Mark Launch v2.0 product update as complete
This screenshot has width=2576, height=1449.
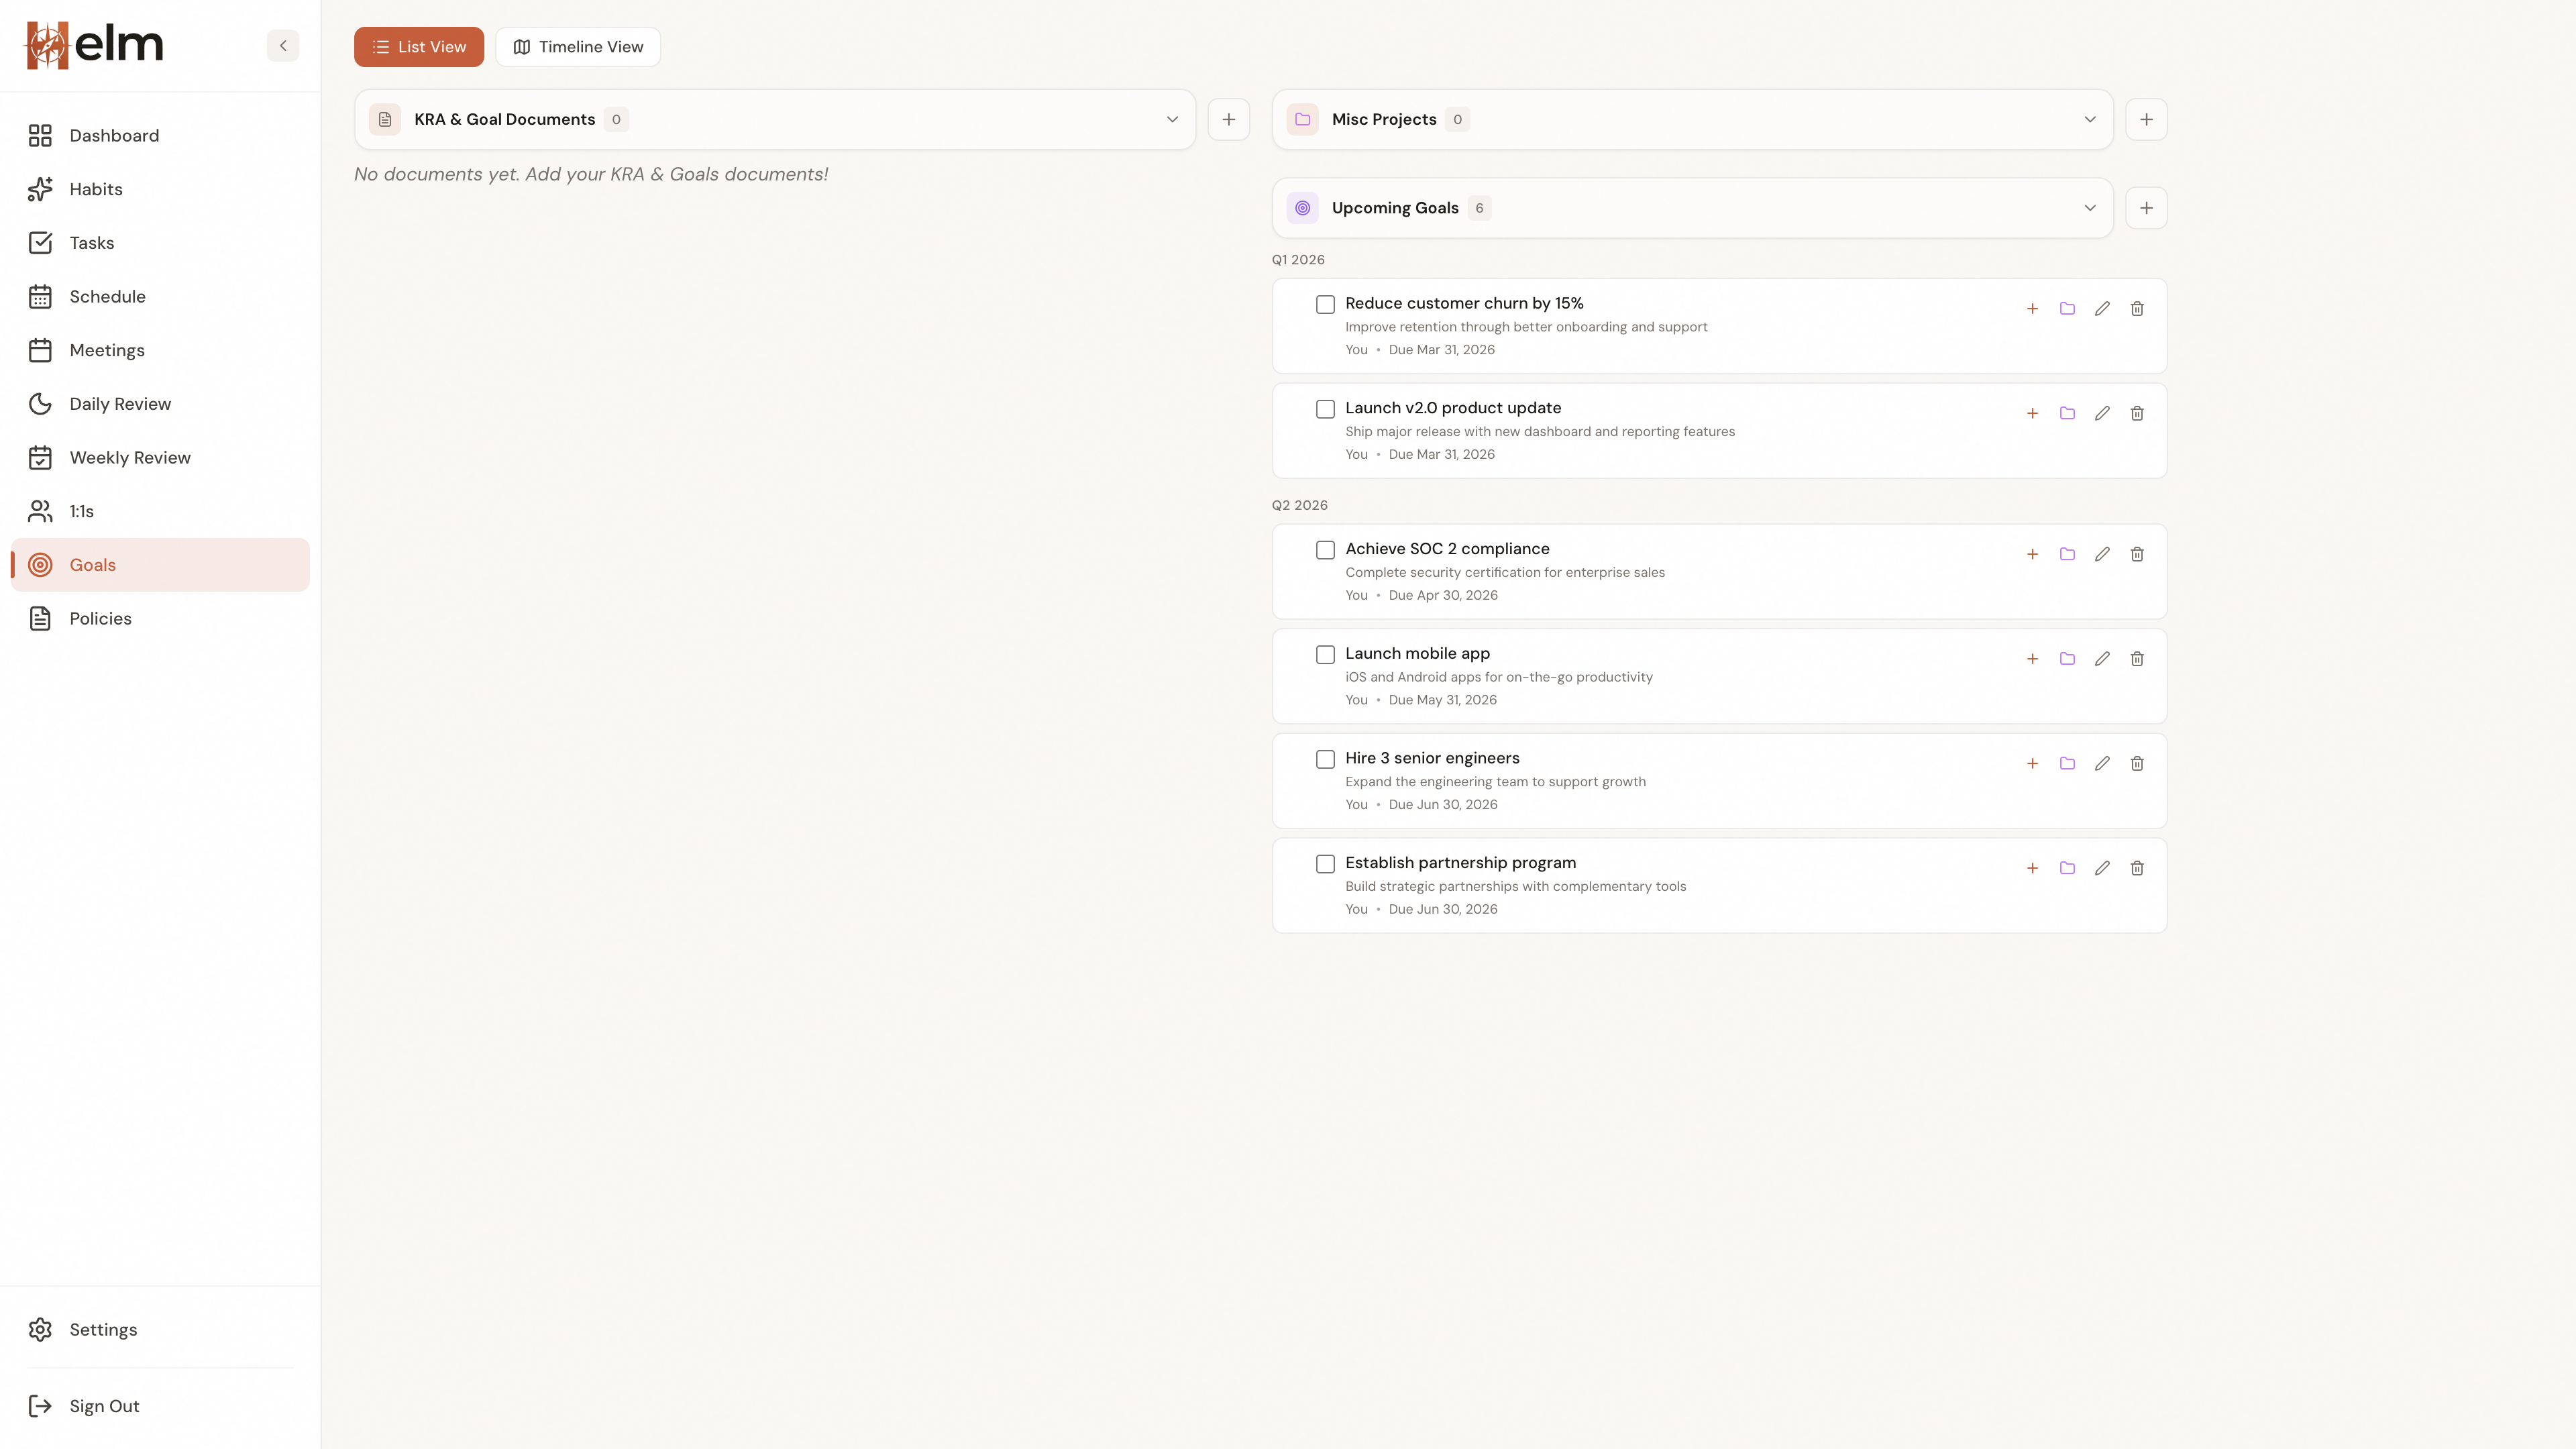[x=1325, y=409]
